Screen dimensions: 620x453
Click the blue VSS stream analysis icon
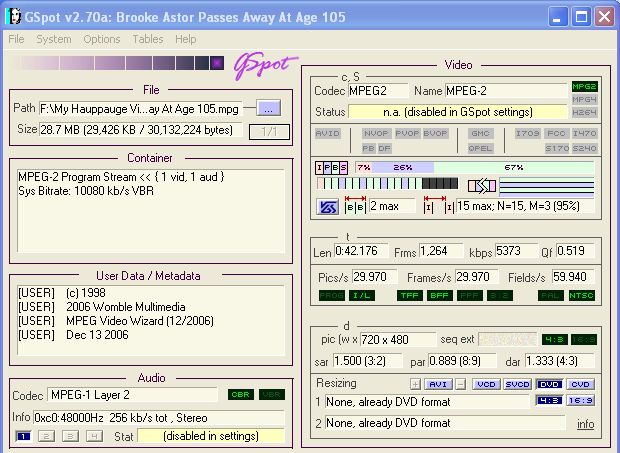pyautogui.click(x=327, y=207)
